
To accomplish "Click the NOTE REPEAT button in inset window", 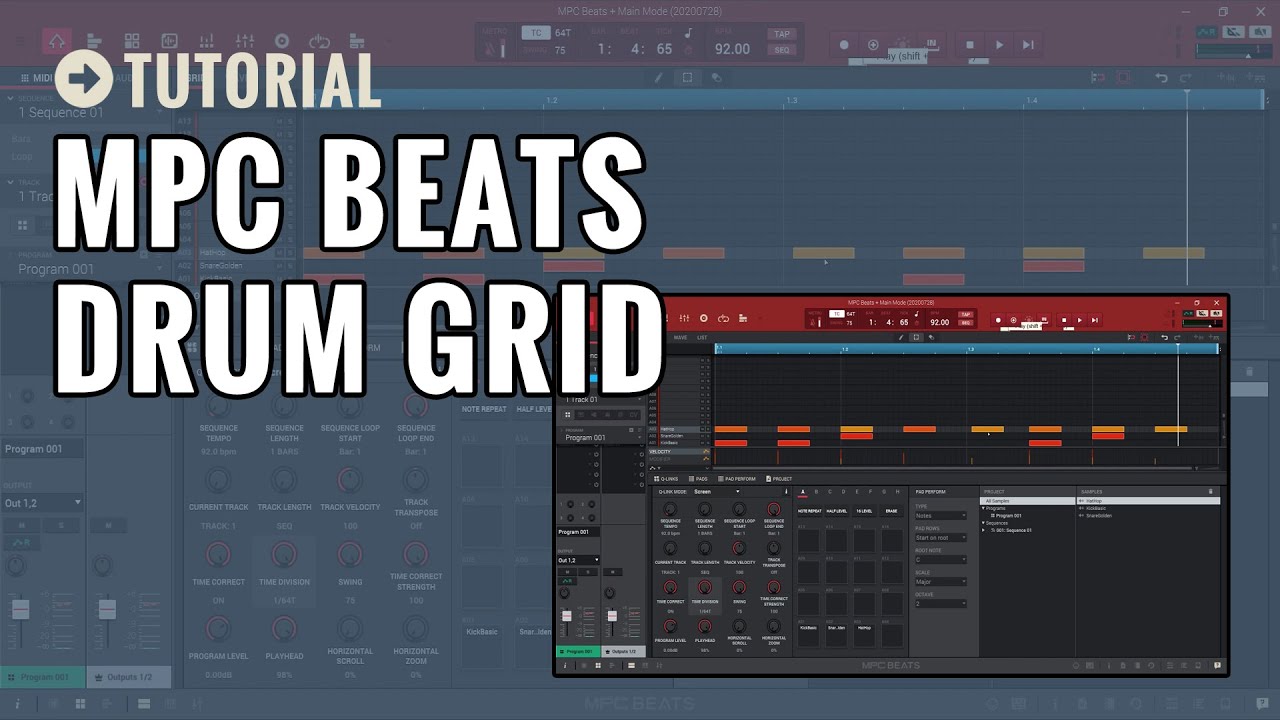I will pyautogui.click(x=810, y=511).
